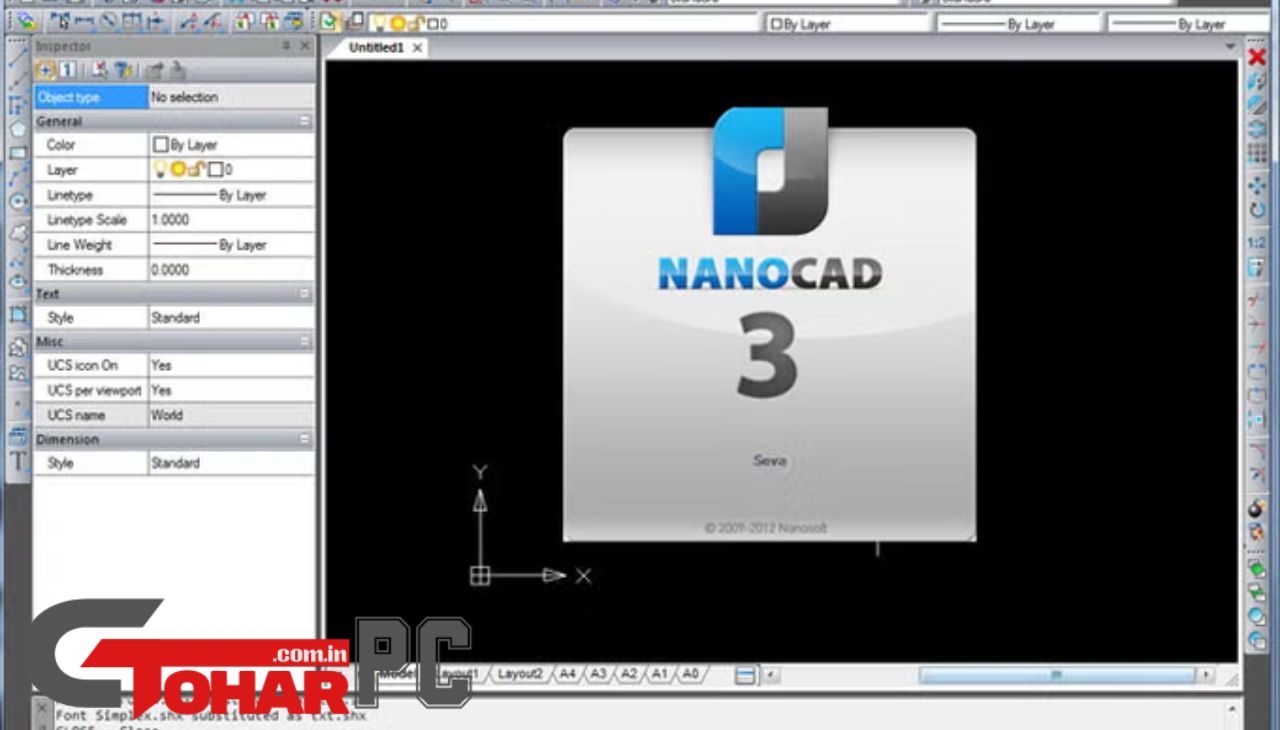Toggle layer lightbulb in Inspector Layer row
Screen dimensions: 1280x730
click(159, 170)
